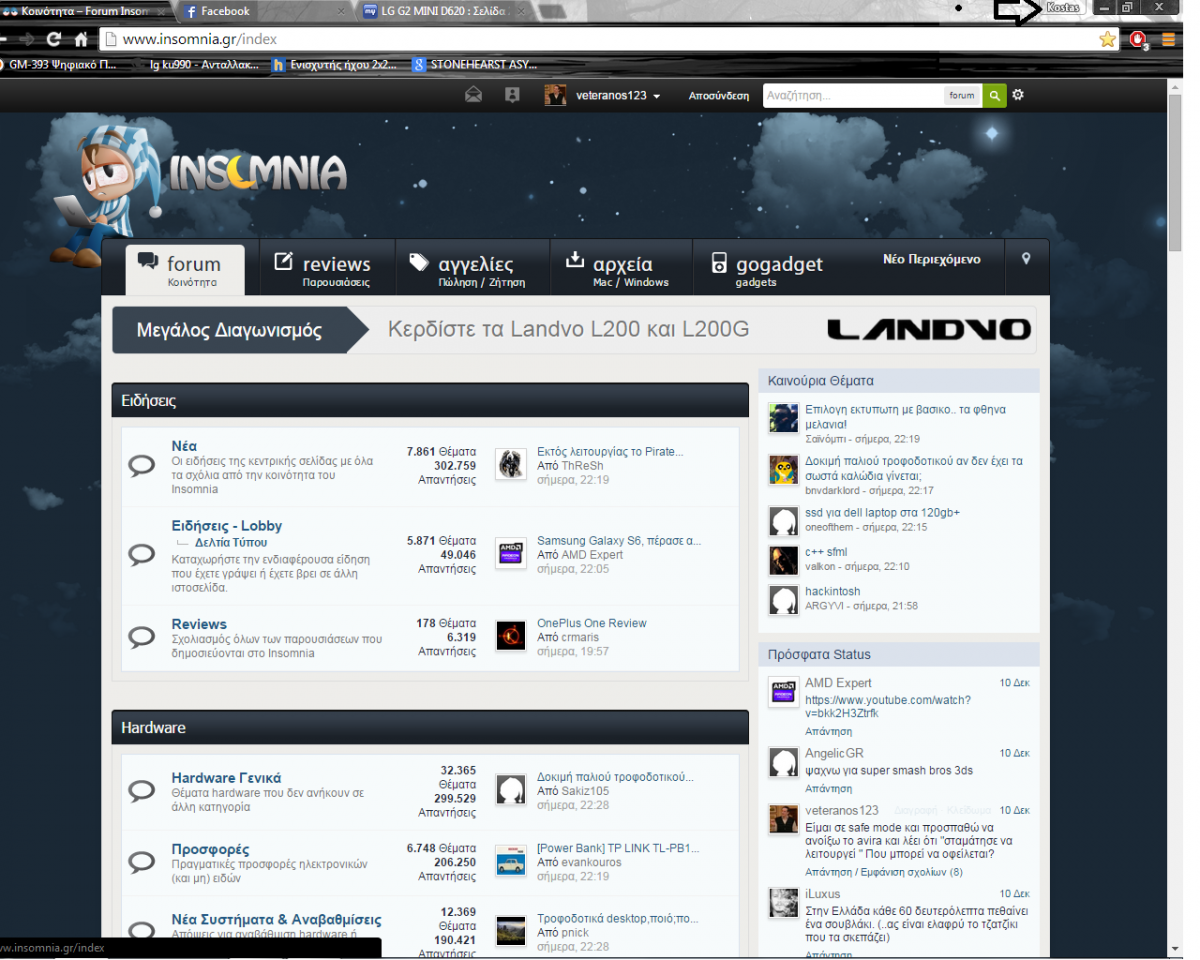Open the lg ku990 bookmark
The width and height of the screenshot is (1200, 960).
point(203,64)
